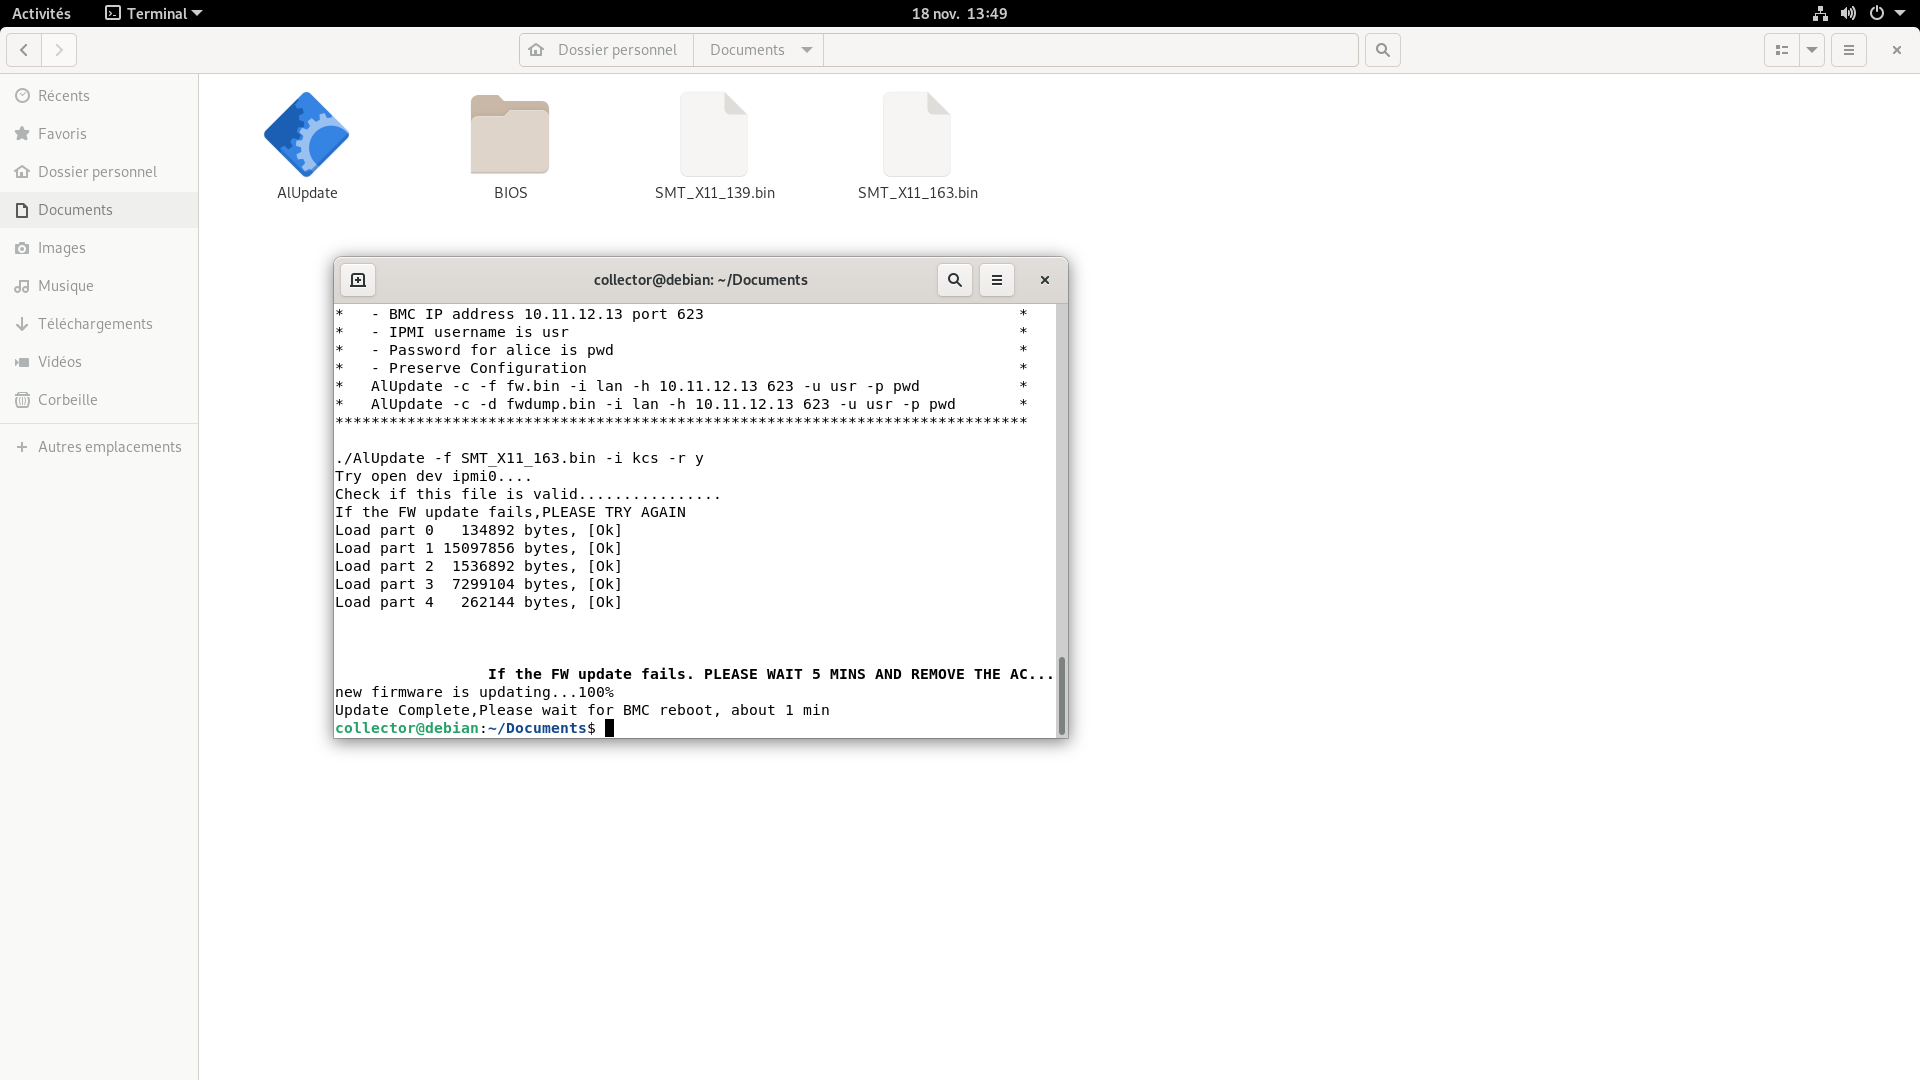Expand the Documents path dropdown
The width and height of the screenshot is (1920, 1080).
(x=807, y=50)
